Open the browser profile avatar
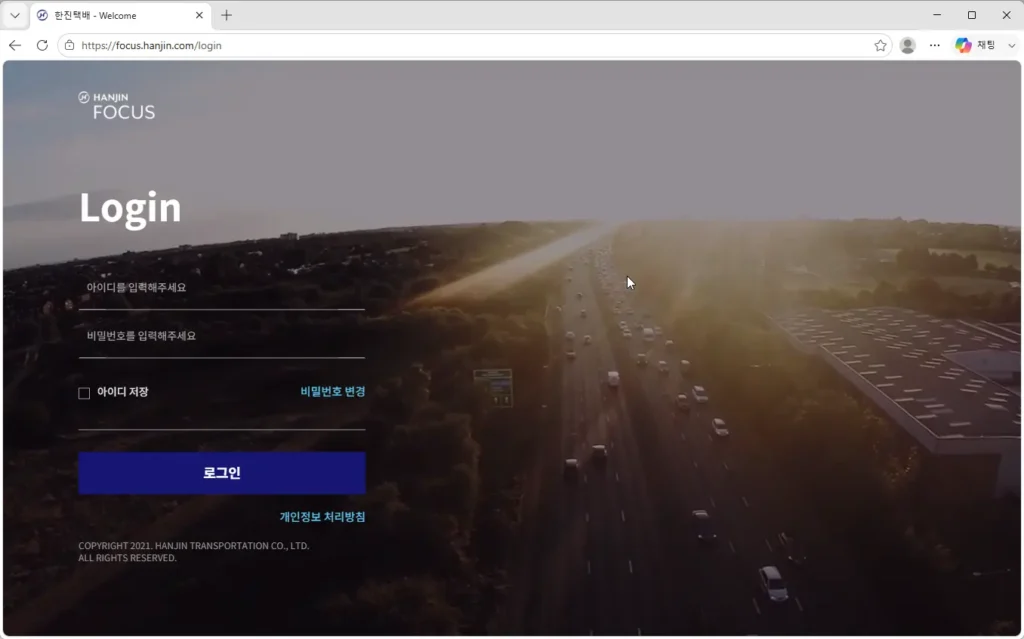Image resolution: width=1024 pixels, height=639 pixels. (908, 45)
